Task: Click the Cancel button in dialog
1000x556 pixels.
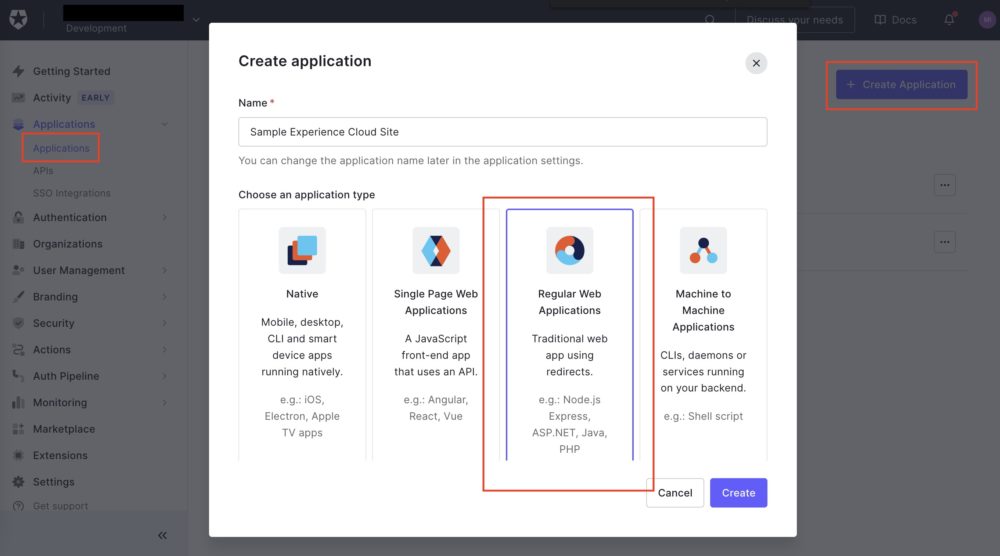Action: 675,493
